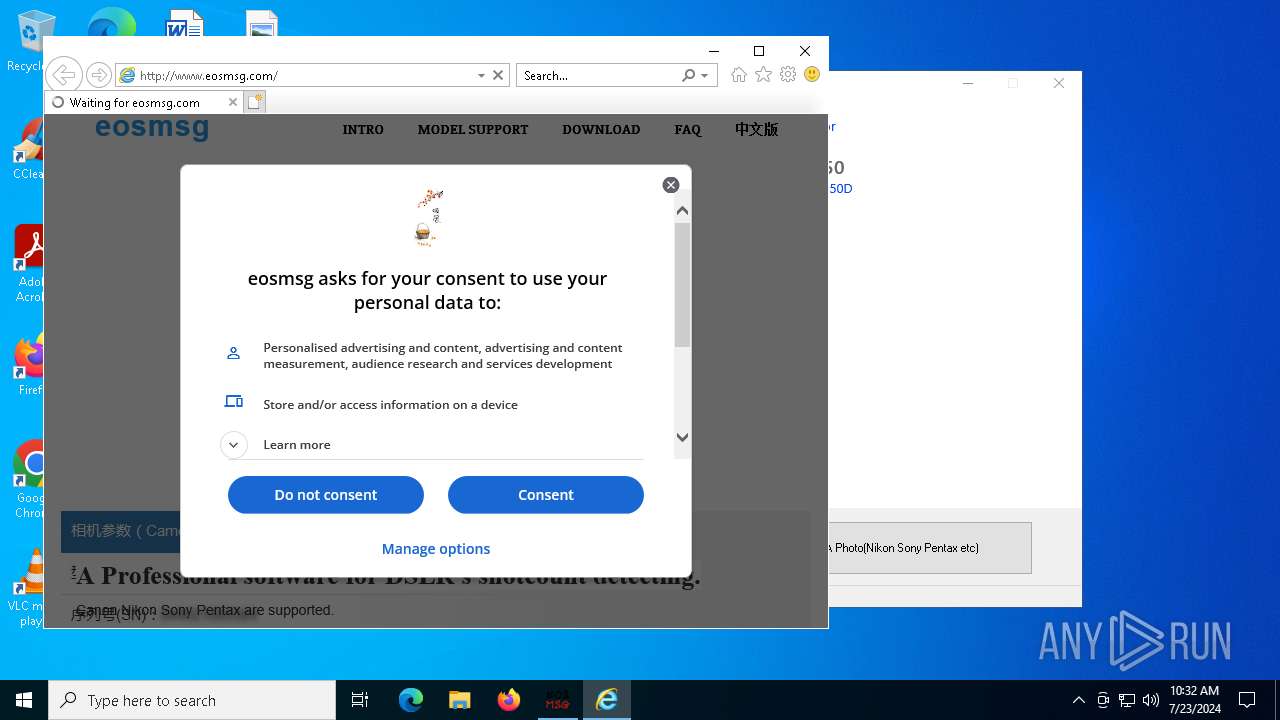Click the IE forward arrow button

coord(98,75)
